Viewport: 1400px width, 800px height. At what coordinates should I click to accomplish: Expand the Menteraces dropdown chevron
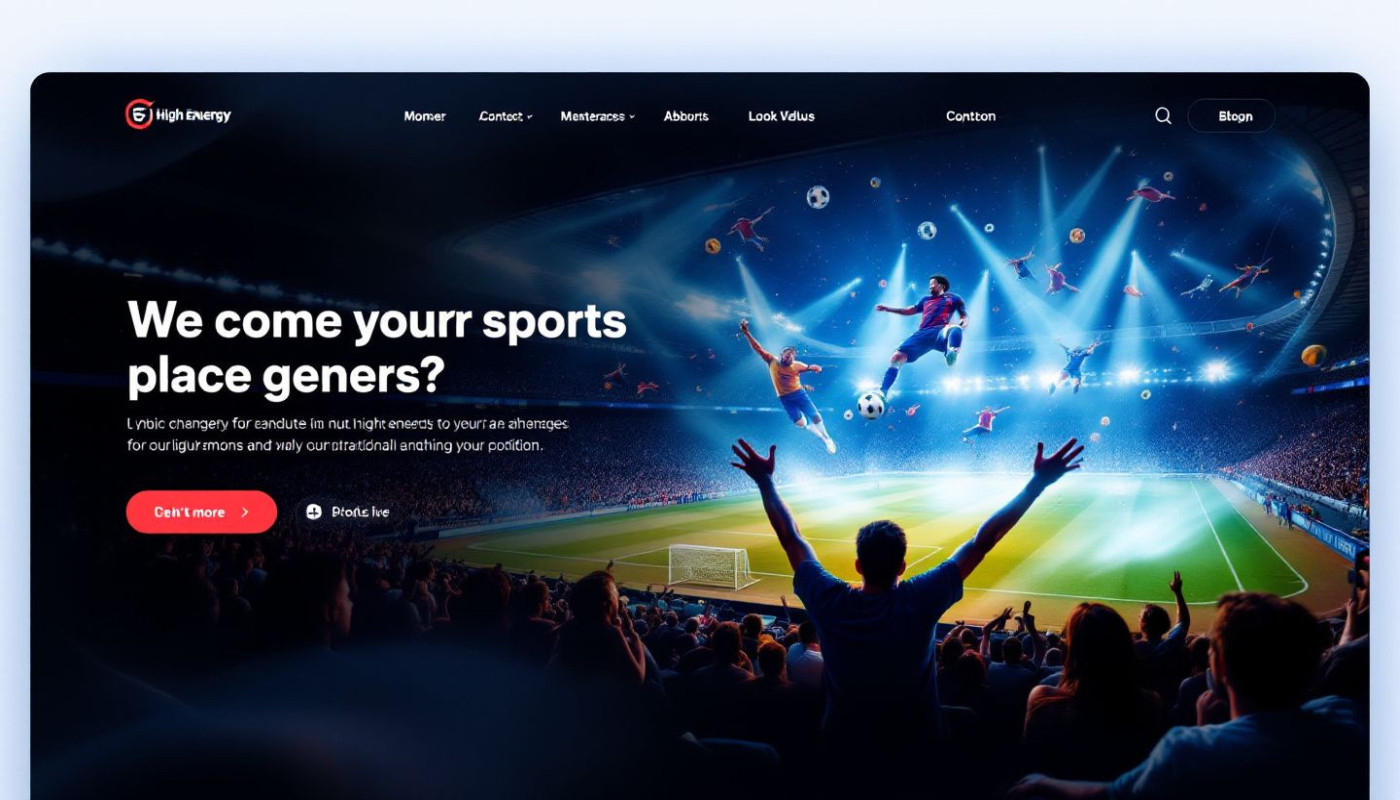tap(632, 117)
